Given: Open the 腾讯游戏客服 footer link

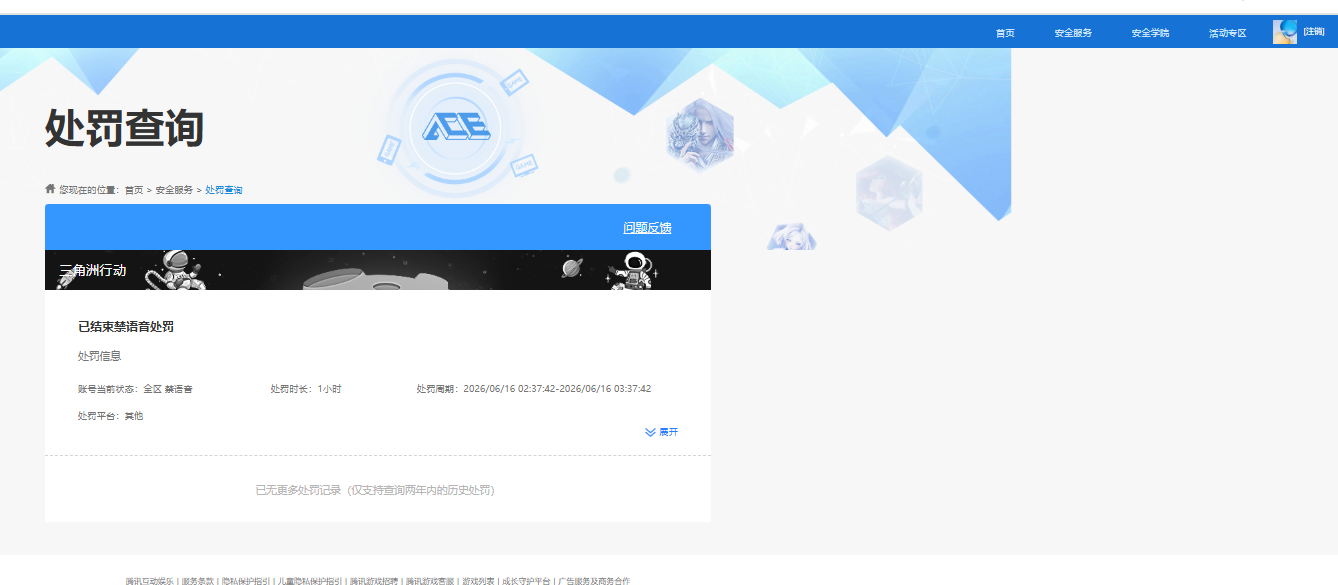Looking at the screenshot, I should [x=430, y=580].
